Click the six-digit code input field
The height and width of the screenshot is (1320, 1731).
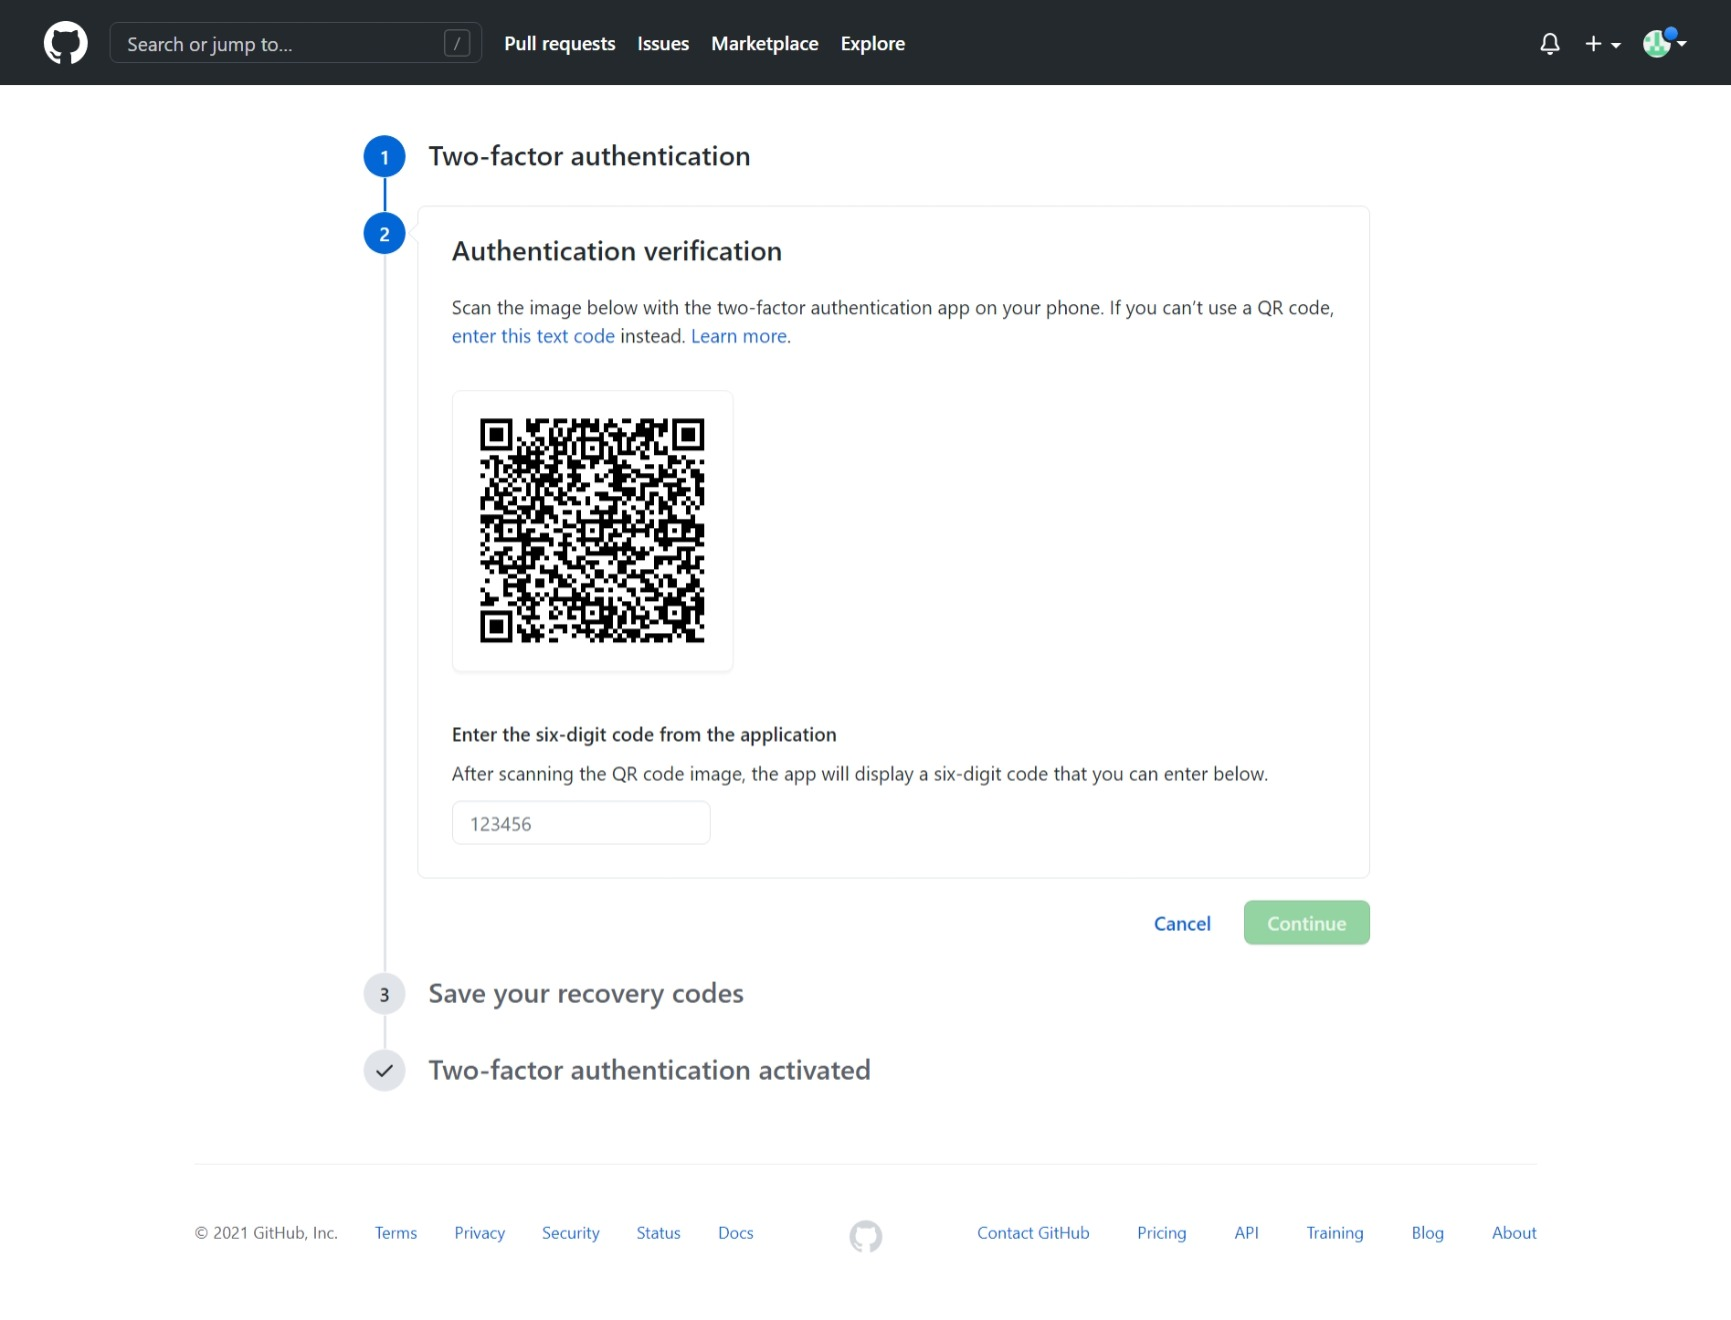[581, 822]
